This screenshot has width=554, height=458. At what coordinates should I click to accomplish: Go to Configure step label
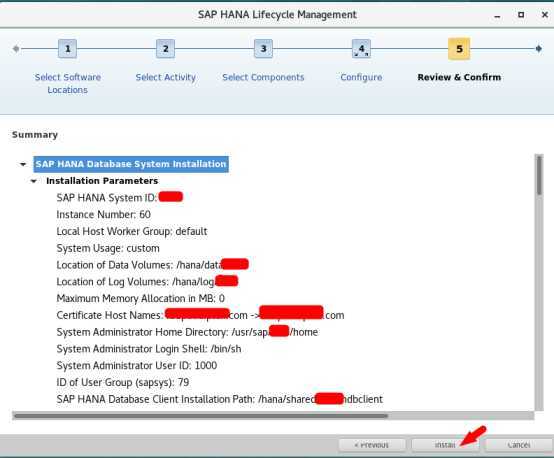pyautogui.click(x=361, y=77)
